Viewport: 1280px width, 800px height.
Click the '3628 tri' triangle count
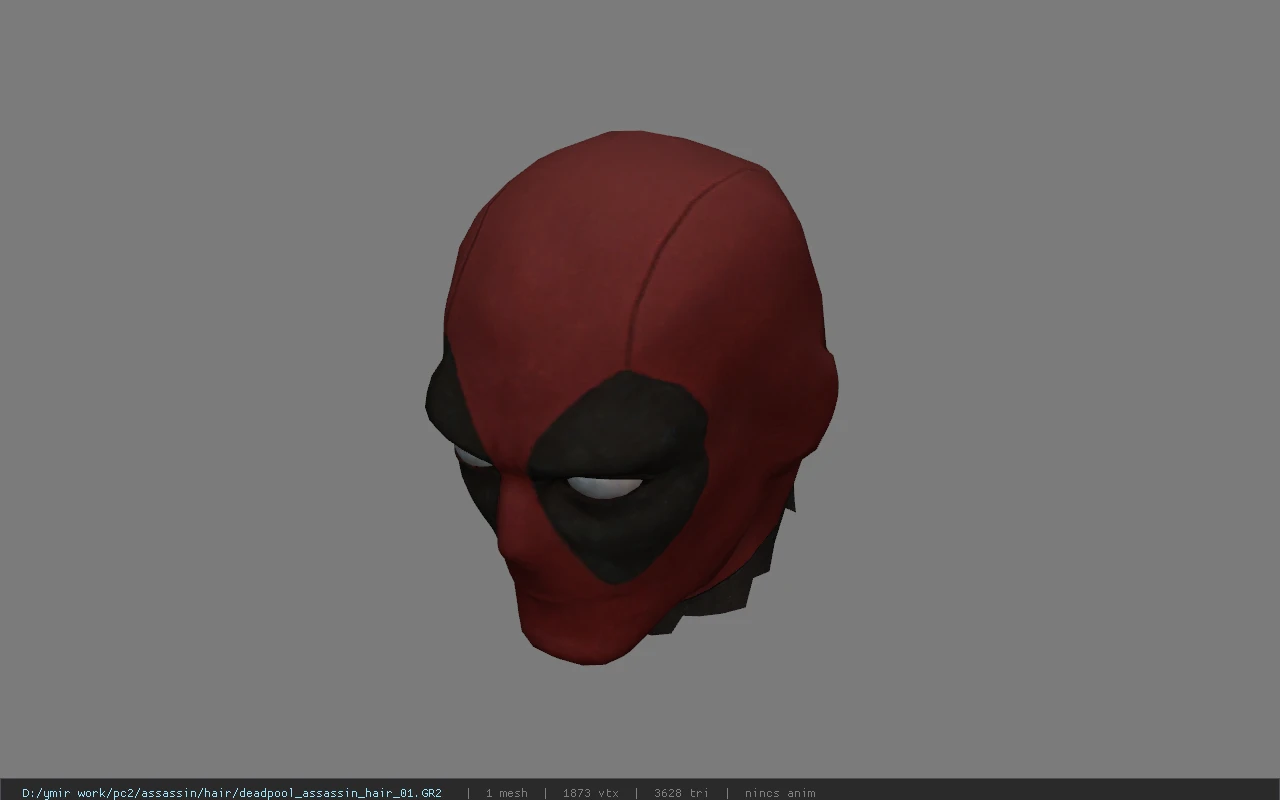pos(681,793)
